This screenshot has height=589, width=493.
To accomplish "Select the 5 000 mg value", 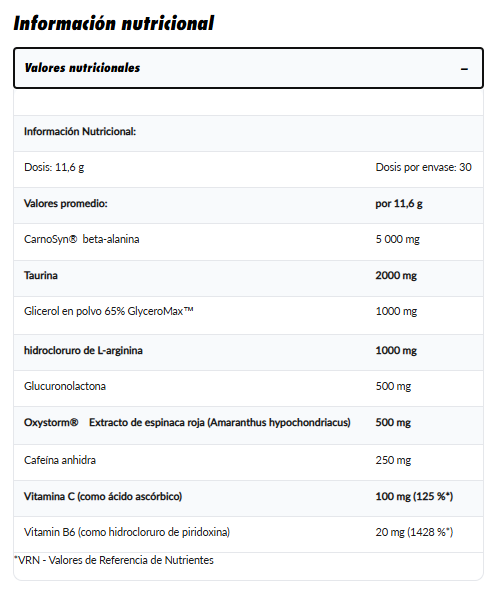I will click(x=398, y=239).
